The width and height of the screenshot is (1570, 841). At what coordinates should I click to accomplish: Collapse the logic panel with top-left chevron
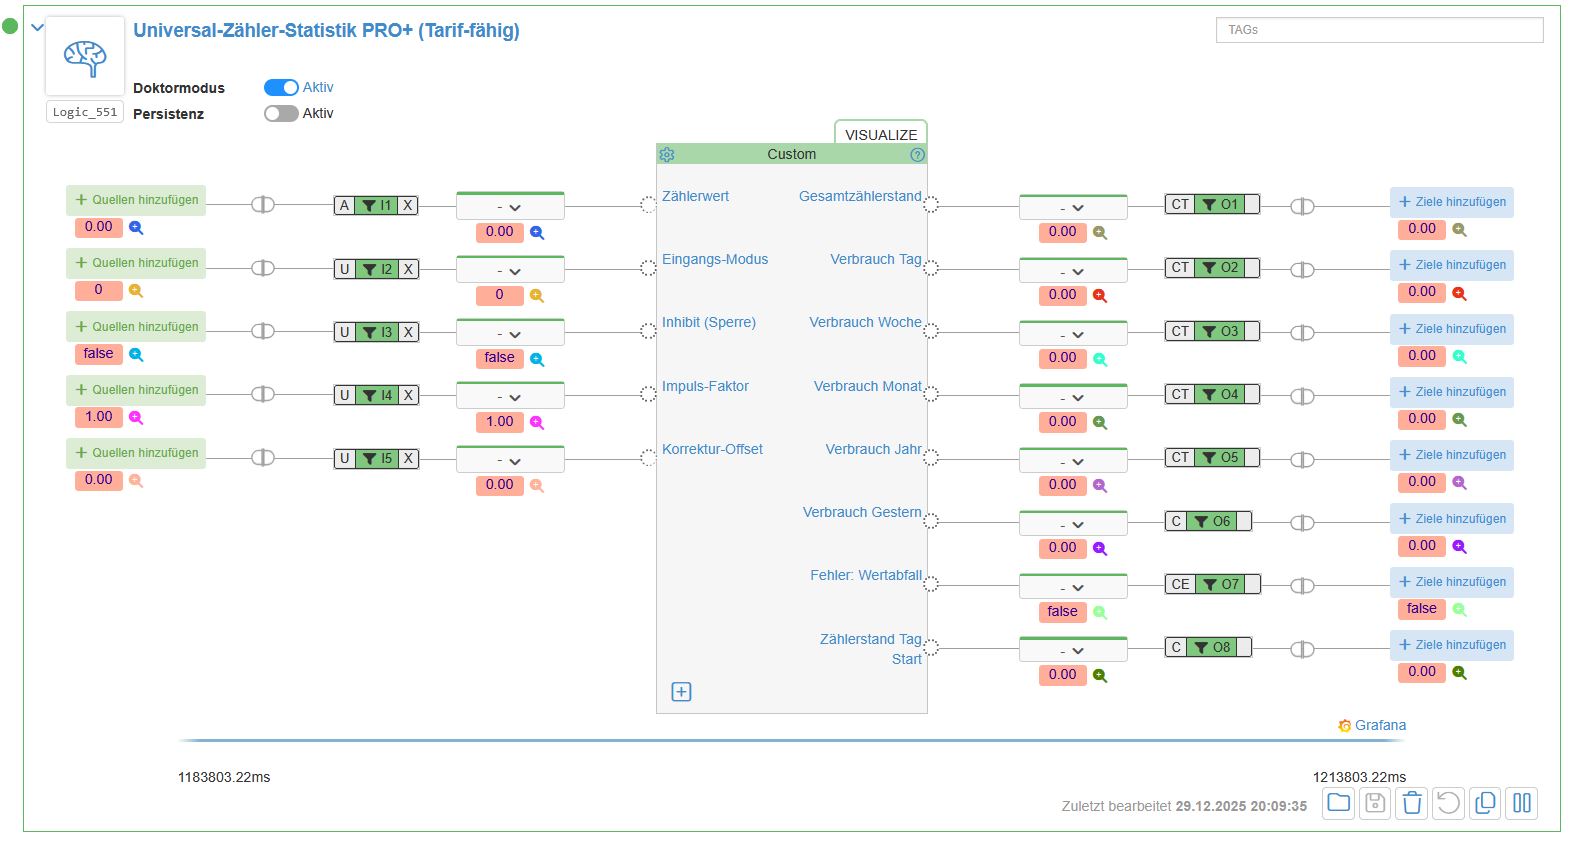point(38,28)
